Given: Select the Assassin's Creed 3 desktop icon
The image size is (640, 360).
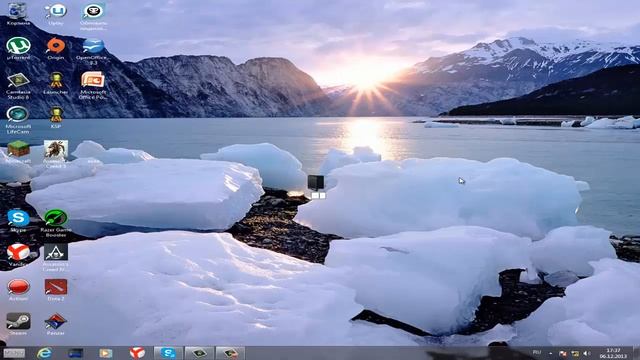Looking at the screenshot, I should point(56,154).
